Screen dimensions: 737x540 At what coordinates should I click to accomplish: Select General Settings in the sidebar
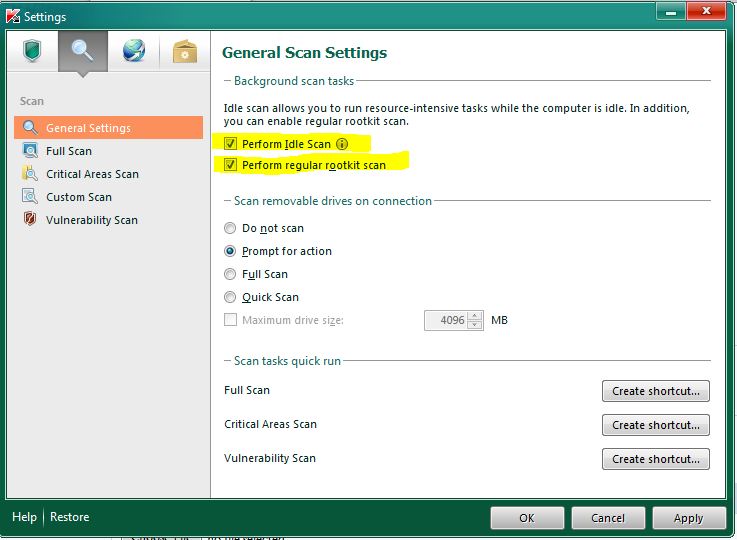coord(109,127)
